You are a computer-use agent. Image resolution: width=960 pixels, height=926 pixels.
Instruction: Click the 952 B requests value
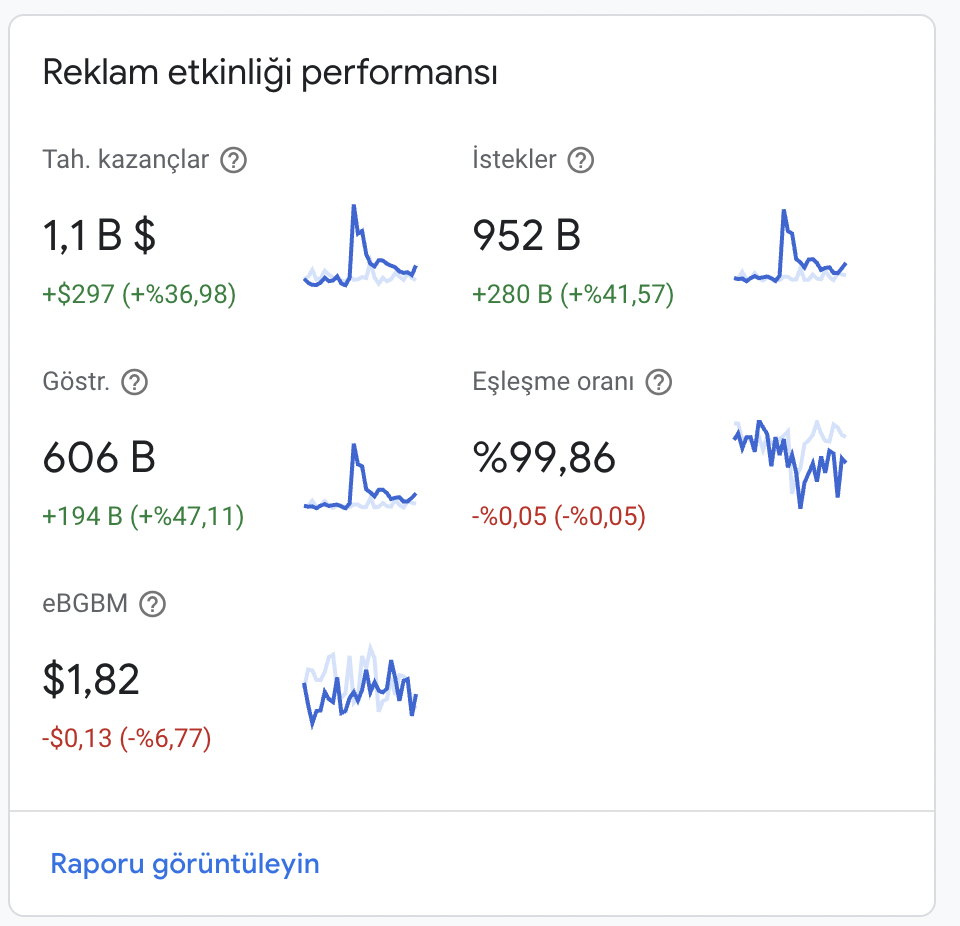[x=527, y=235]
